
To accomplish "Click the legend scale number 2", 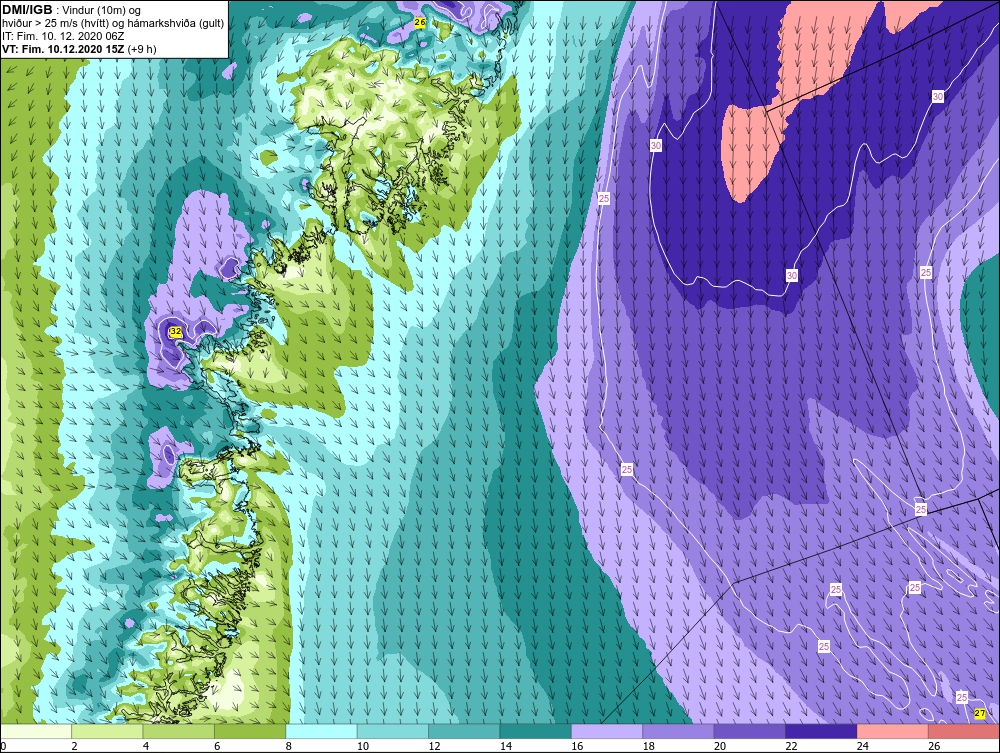I will tap(75, 746).
